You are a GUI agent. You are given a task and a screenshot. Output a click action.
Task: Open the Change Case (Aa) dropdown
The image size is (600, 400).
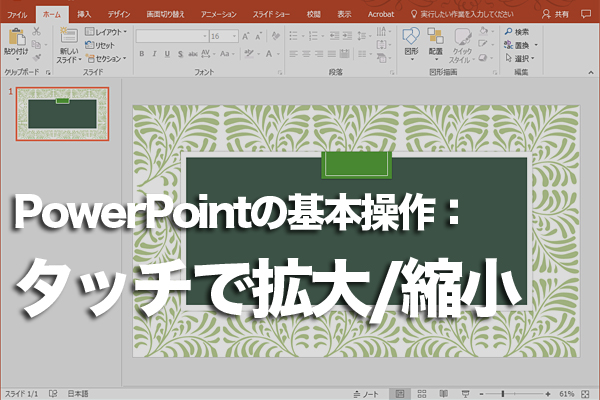click(227, 54)
